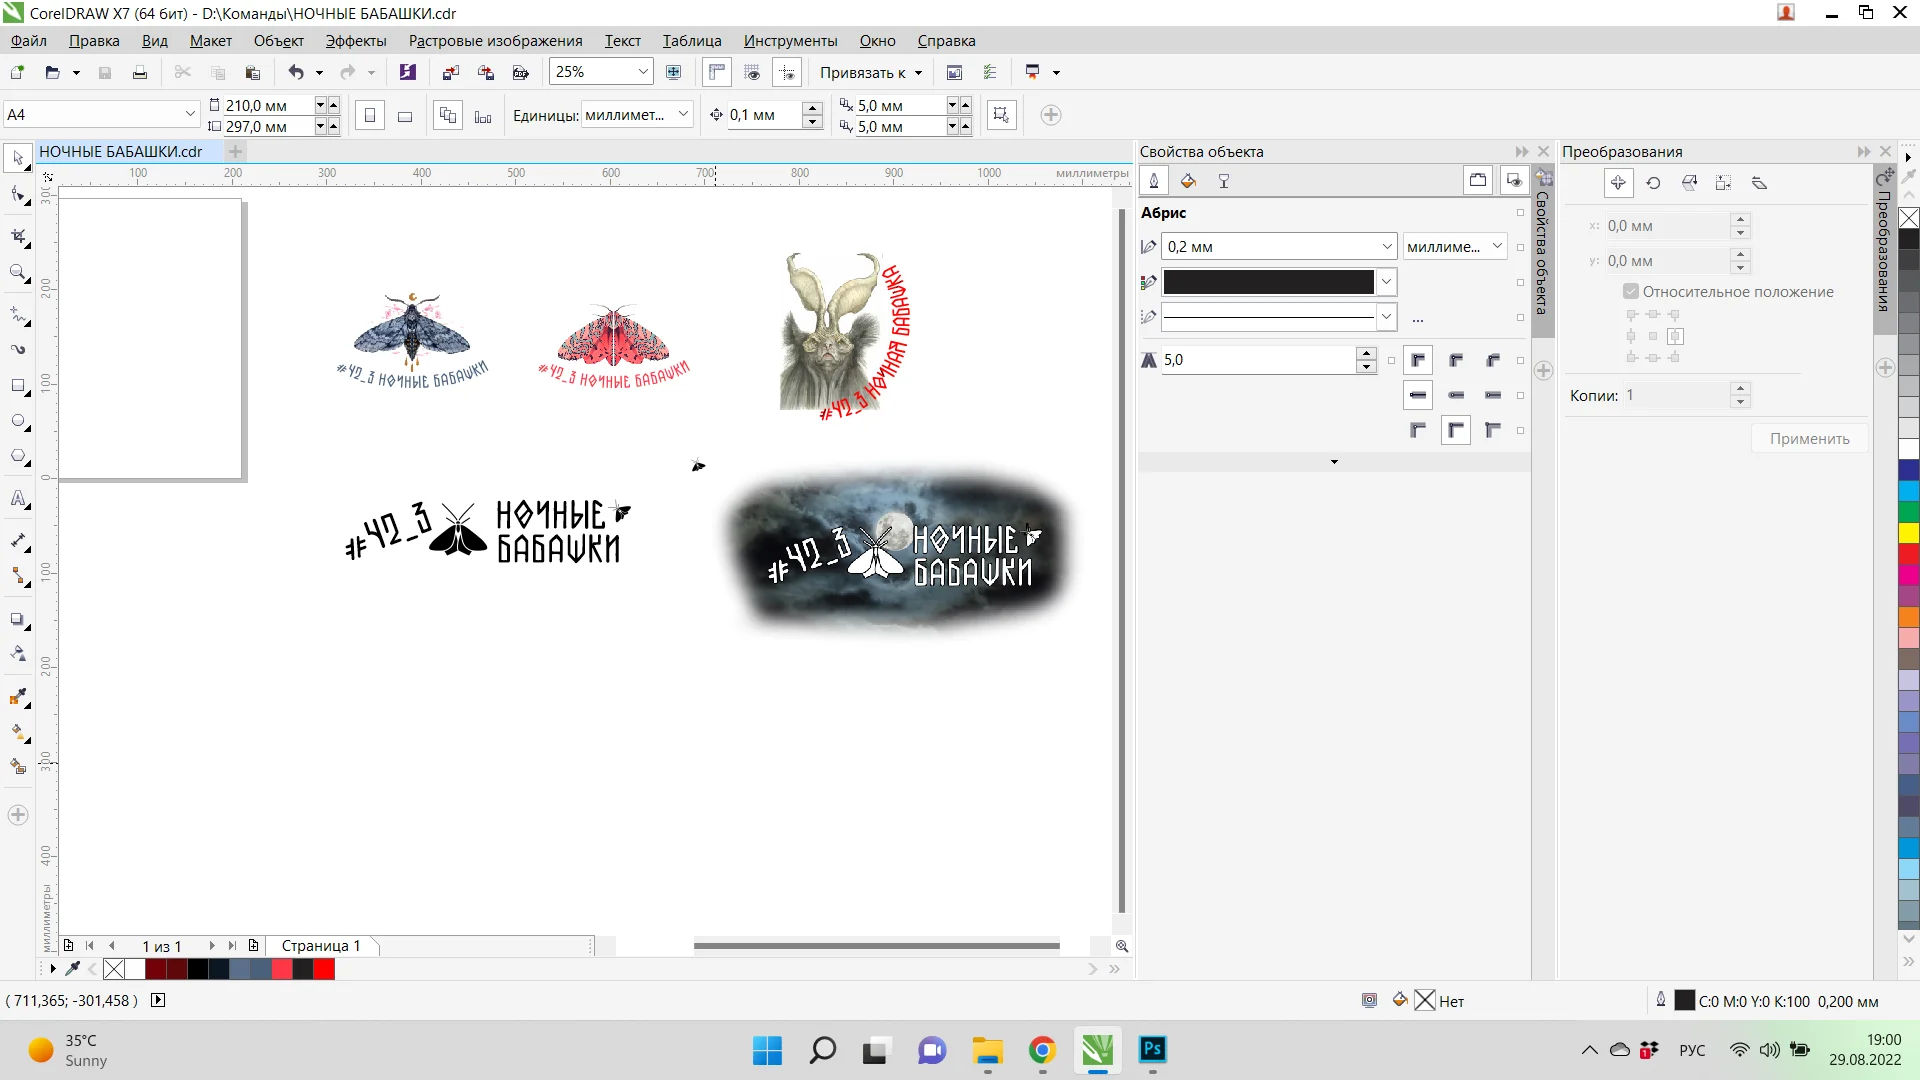Open the A4 page size dropdown
Screen dimensions: 1920x1080
tap(190, 115)
